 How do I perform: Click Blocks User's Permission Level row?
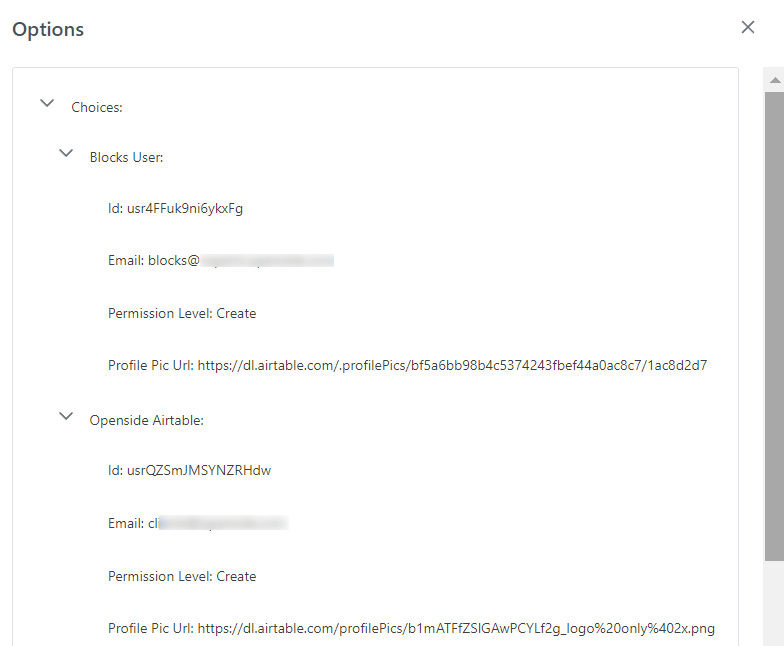point(182,313)
